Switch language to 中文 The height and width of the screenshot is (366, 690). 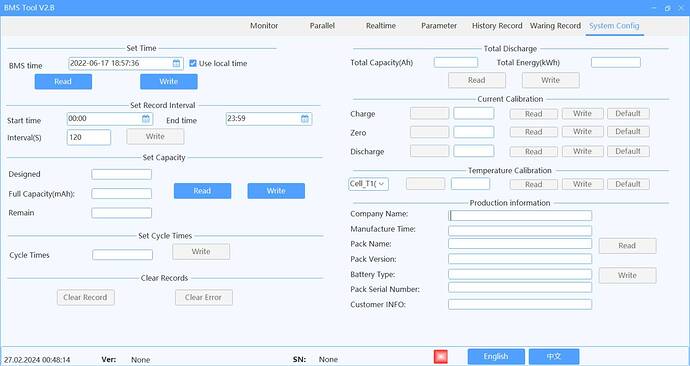[x=554, y=357]
